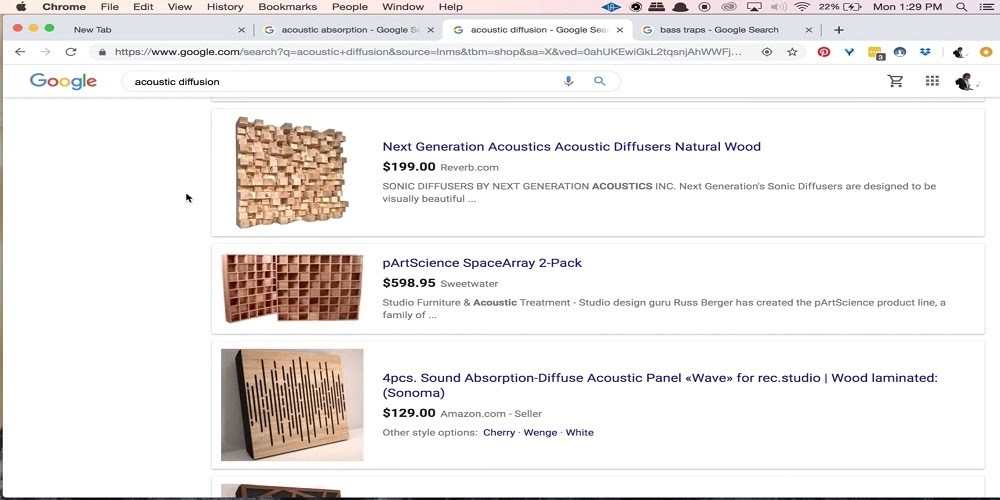Open Next Generation Acoustics Diffusers Natural Wood listing
Image resolution: width=1000 pixels, height=500 pixels.
click(x=571, y=147)
